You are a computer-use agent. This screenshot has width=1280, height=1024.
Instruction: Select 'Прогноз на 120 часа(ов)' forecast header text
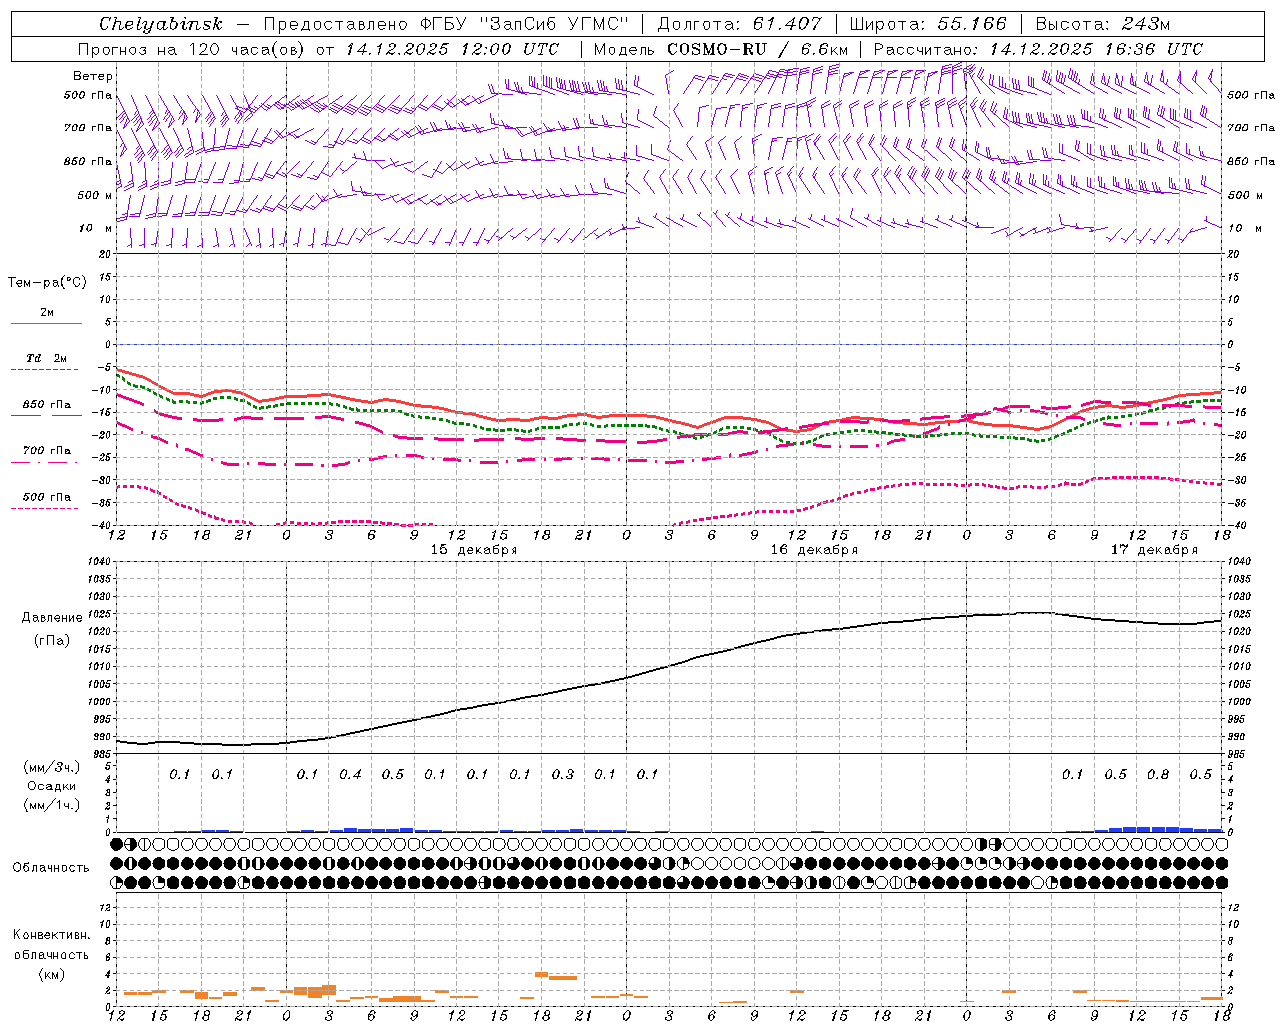tap(192, 49)
